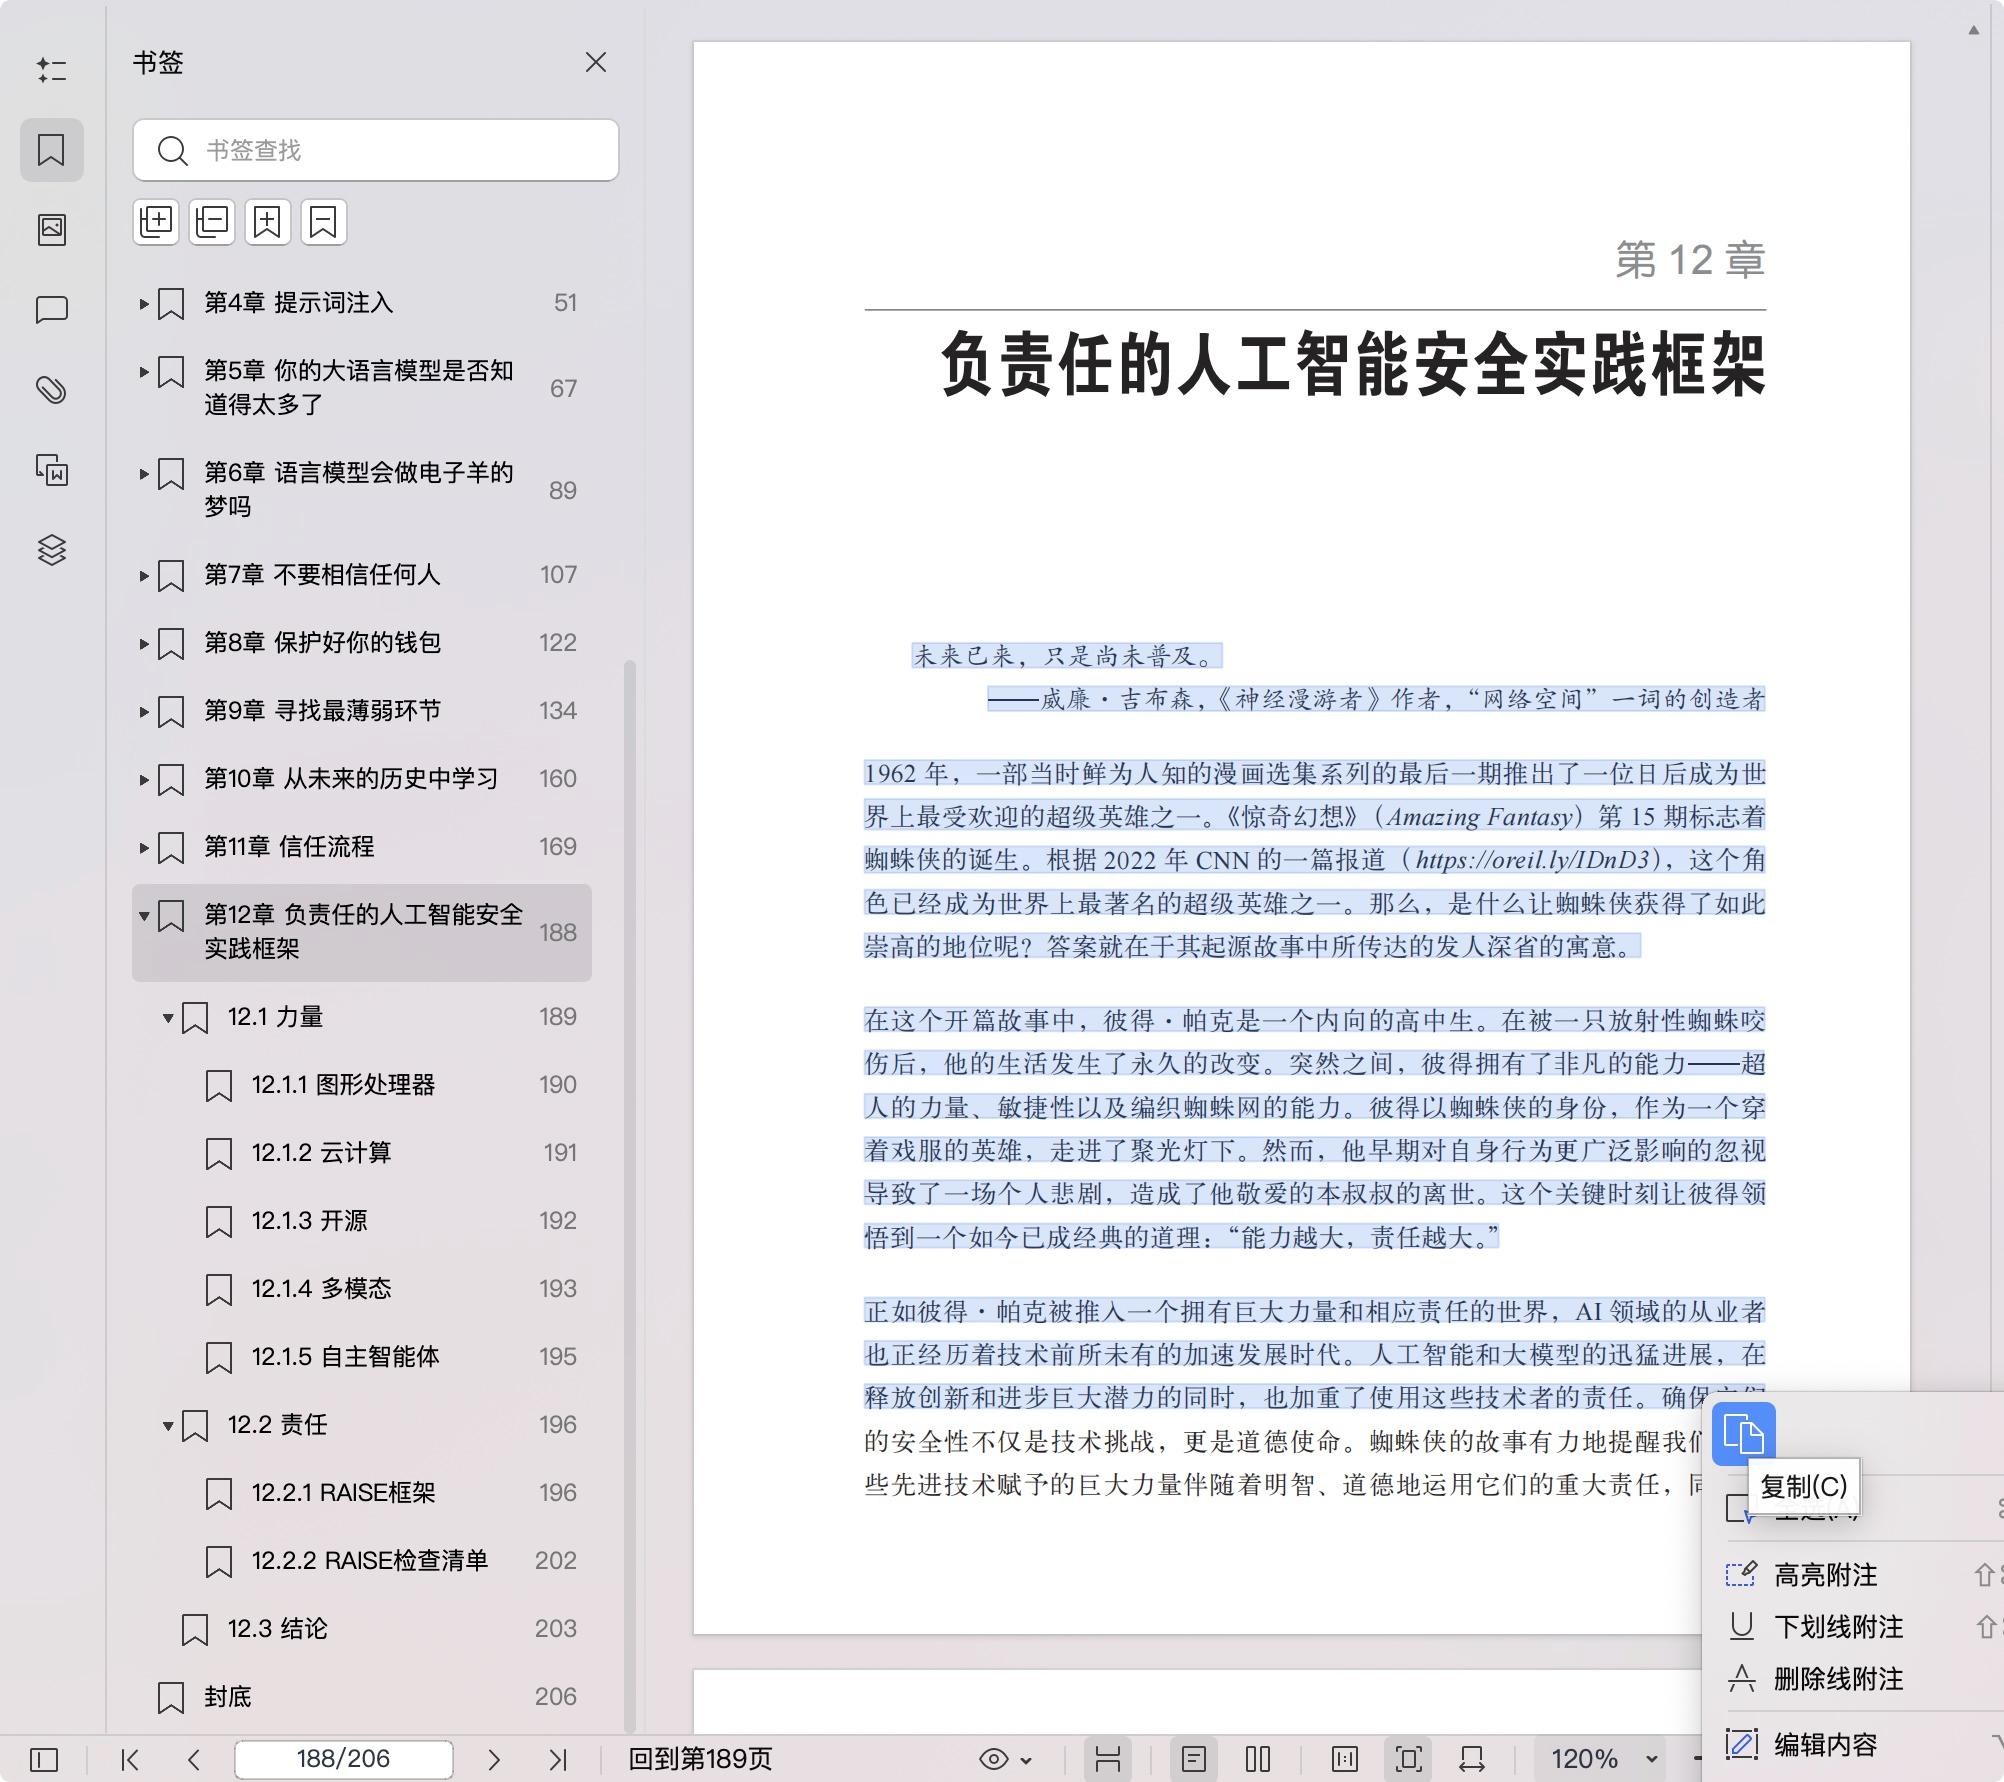2004x1782 pixels.
Task: Click the blue copy icon
Action: (x=1743, y=1434)
